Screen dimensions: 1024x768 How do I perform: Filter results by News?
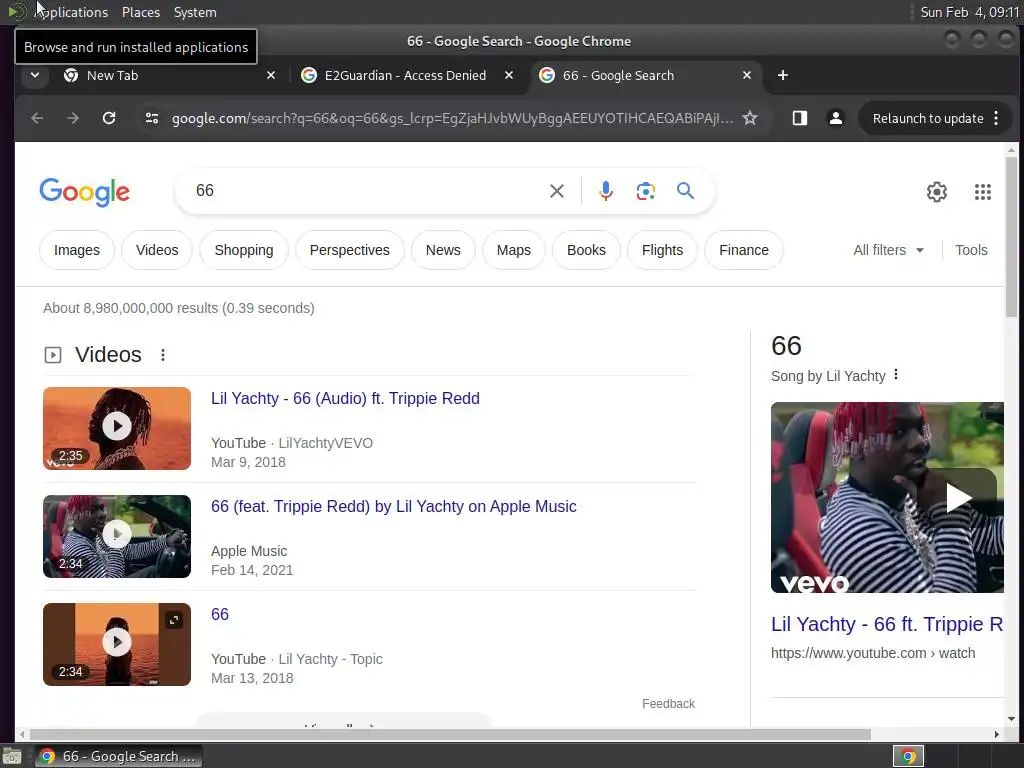(443, 250)
